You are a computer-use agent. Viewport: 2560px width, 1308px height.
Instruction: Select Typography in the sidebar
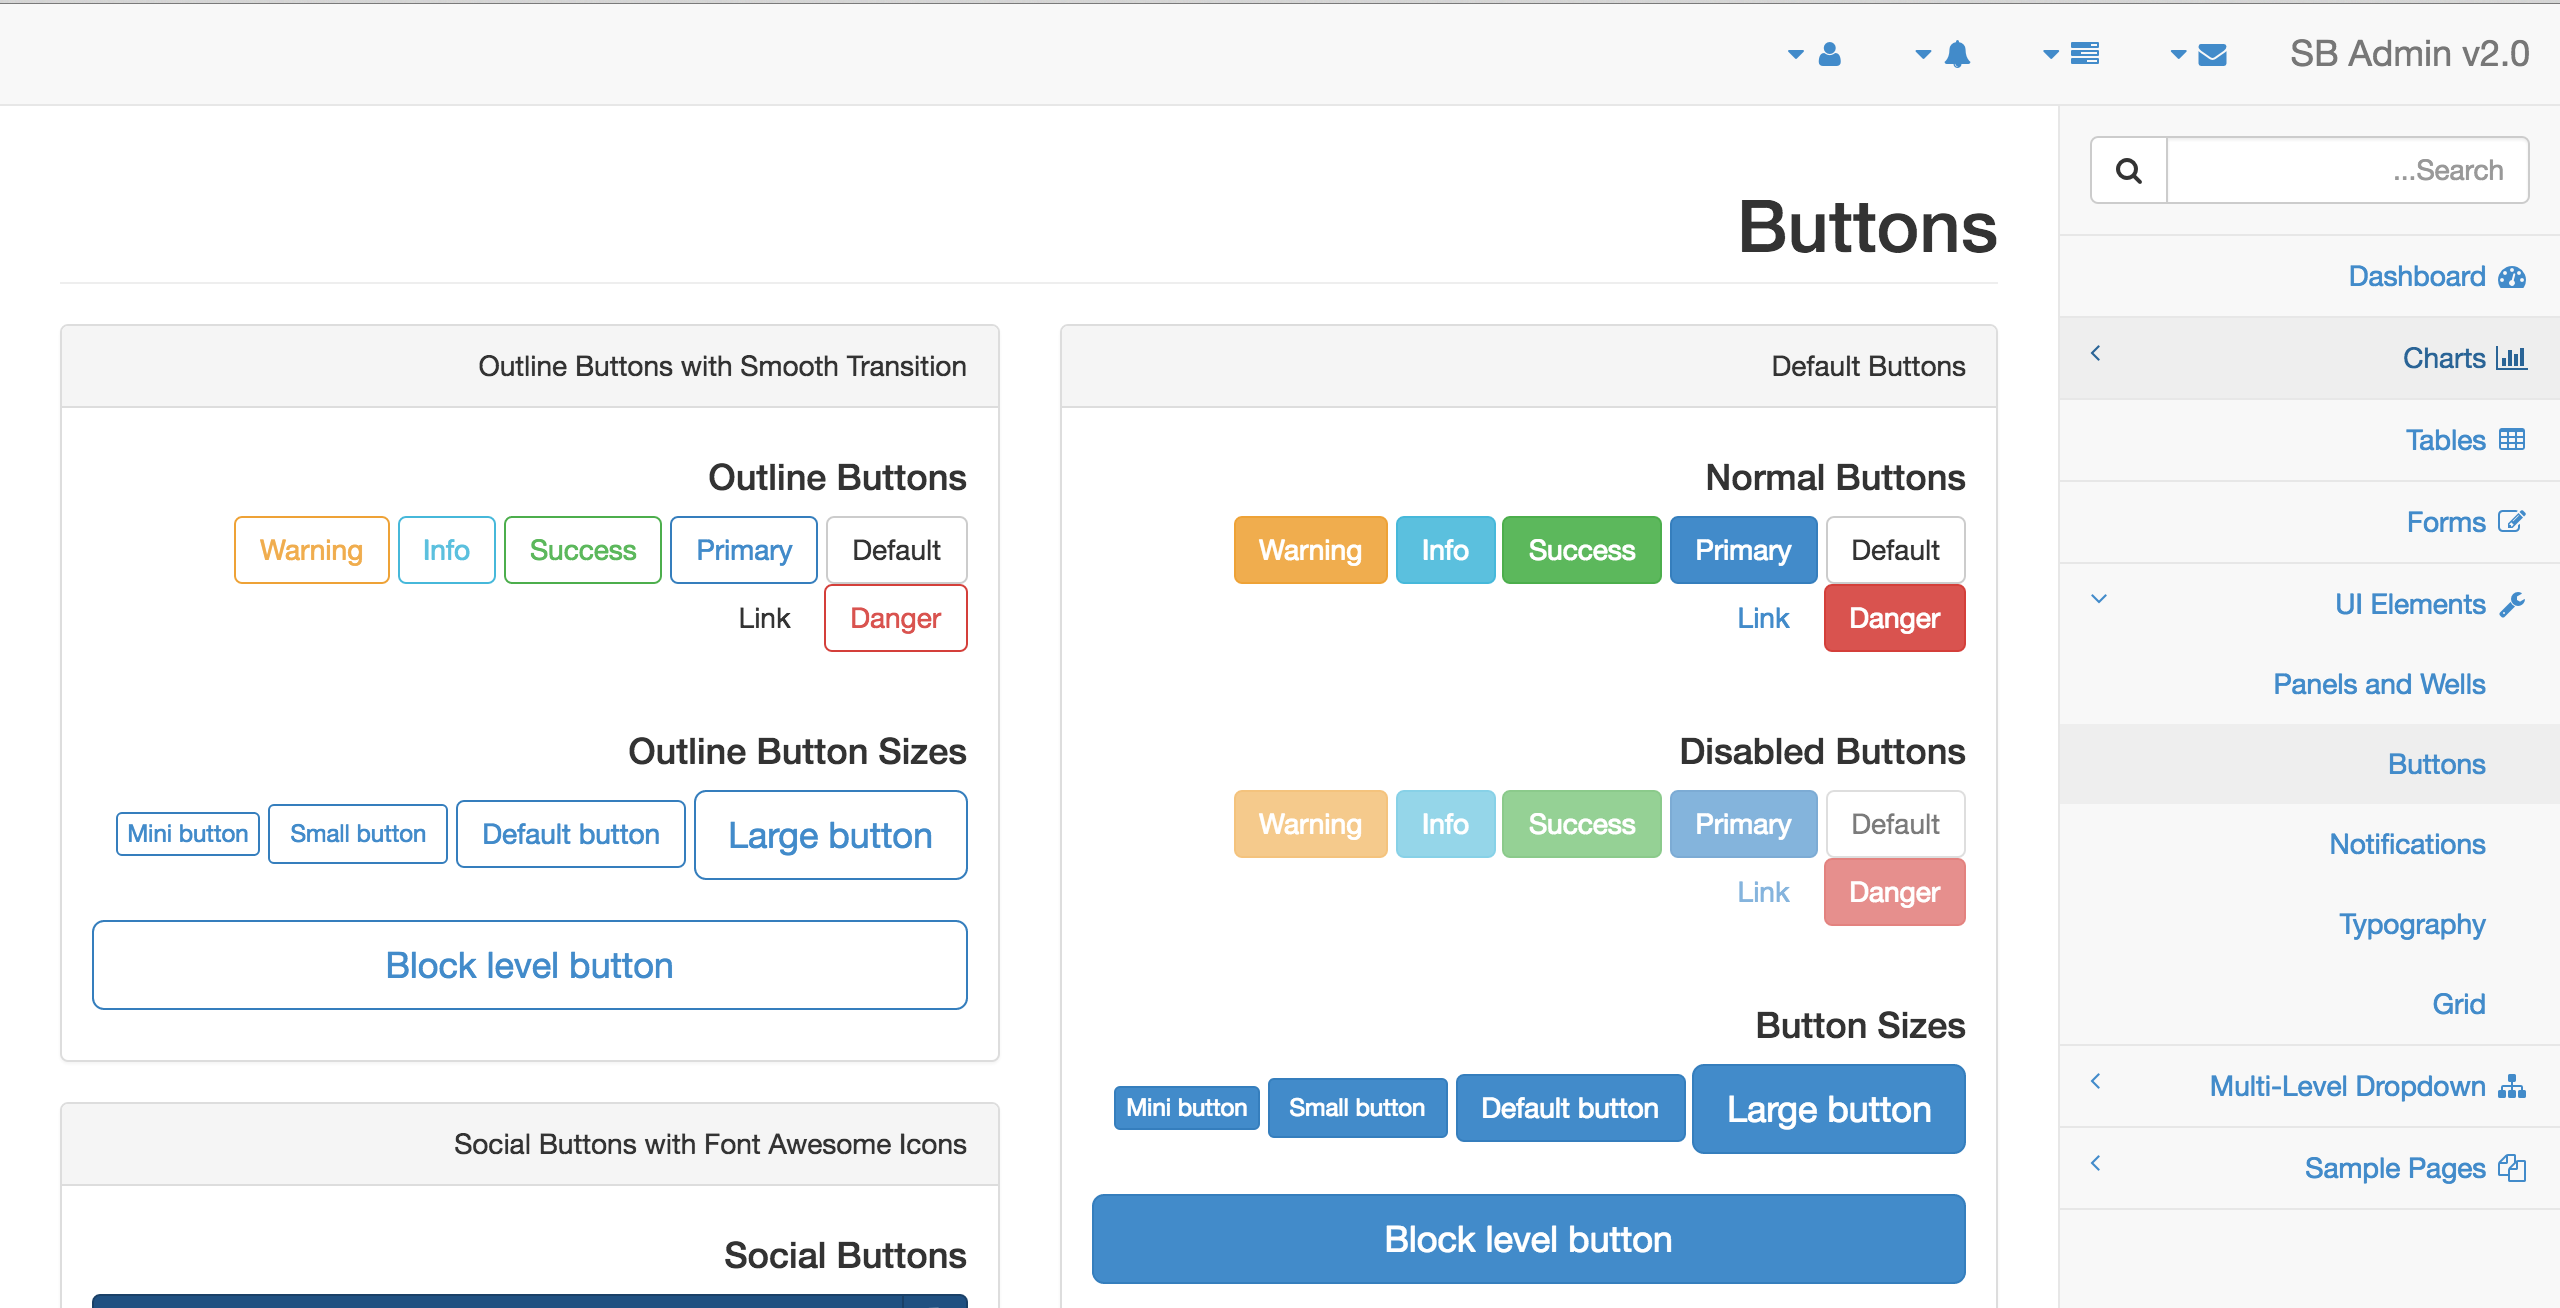click(2411, 925)
